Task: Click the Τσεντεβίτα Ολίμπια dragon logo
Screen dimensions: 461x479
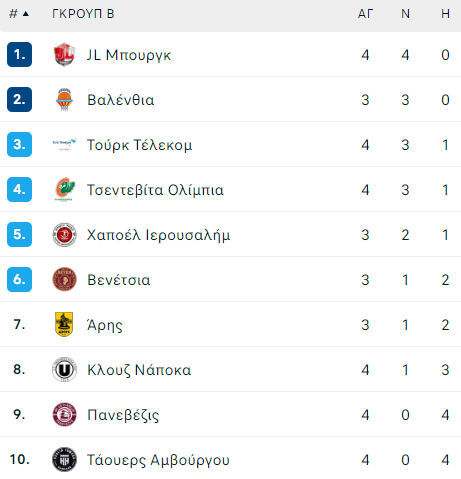Action: [64, 189]
